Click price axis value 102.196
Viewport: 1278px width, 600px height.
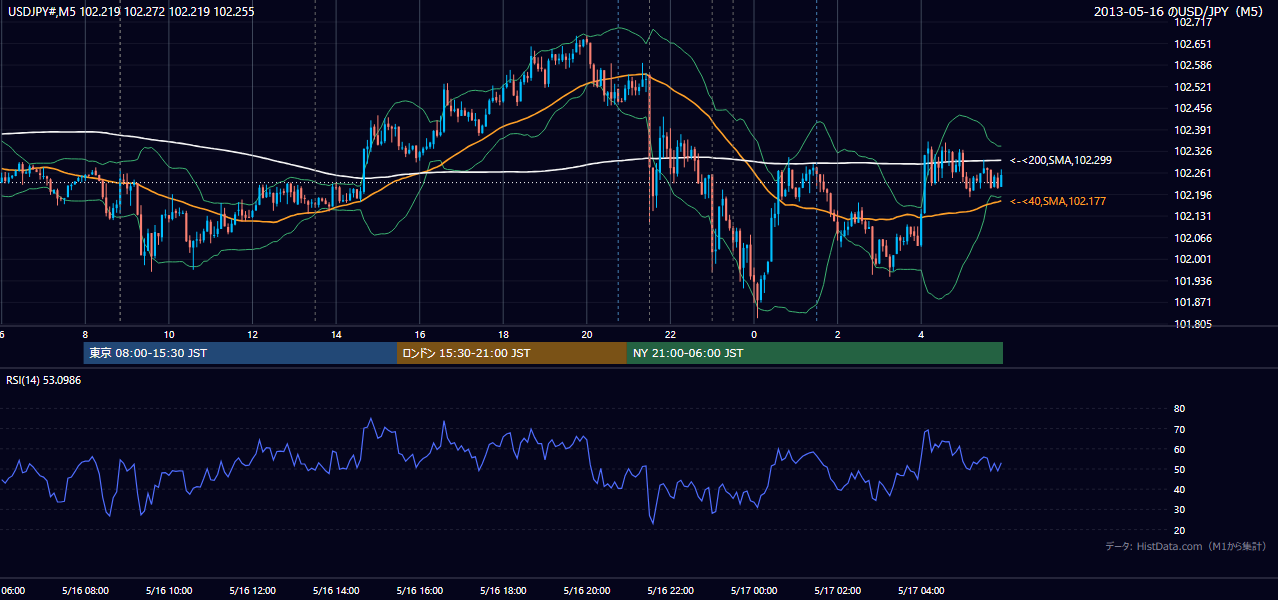coord(1193,195)
